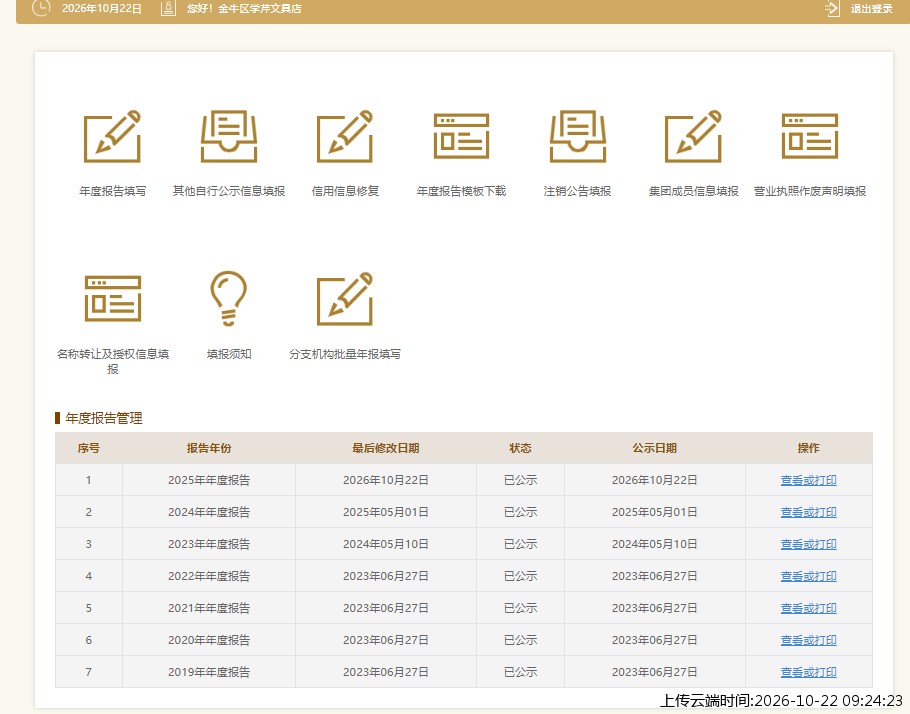
Task: Click the 注销公告填报 label
Action: [577, 191]
